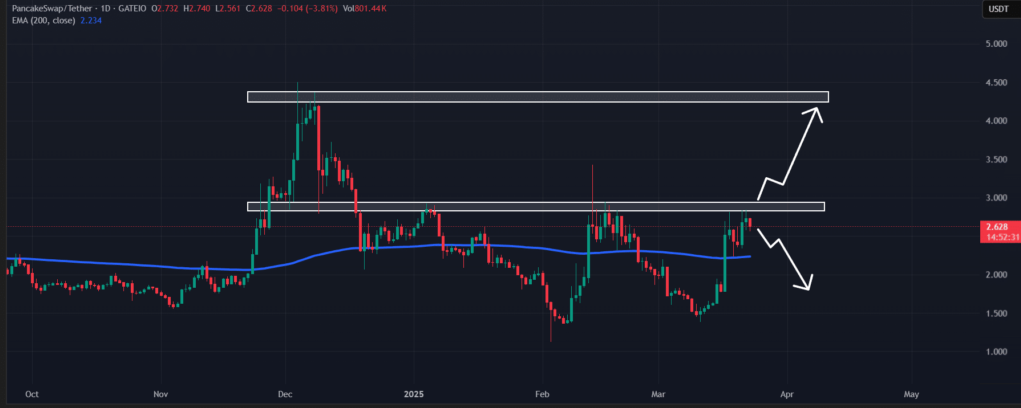Click the 1.500 price axis label
The image size is (1021, 408).
point(996,314)
